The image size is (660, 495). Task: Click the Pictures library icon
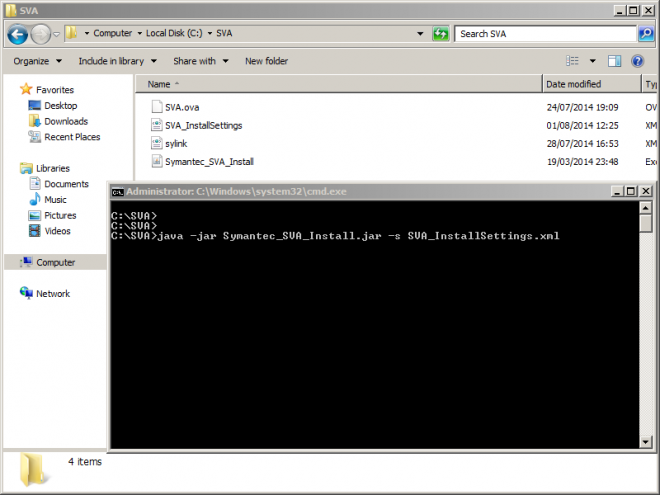click(35, 215)
